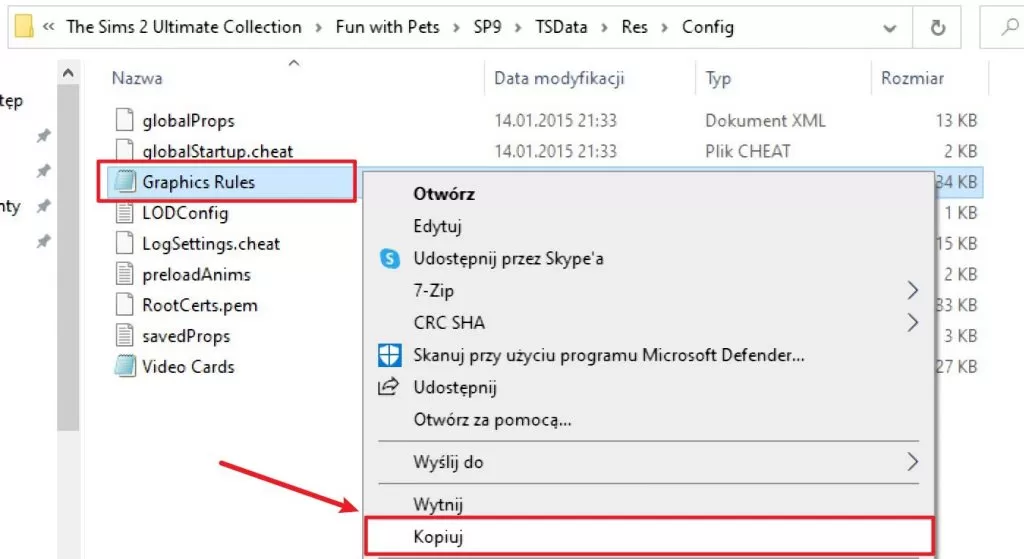Image resolution: width=1024 pixels, height=559 pixels.
Task: Click the Microsoft Defender shield icon
Action: (x=390, y=355)
